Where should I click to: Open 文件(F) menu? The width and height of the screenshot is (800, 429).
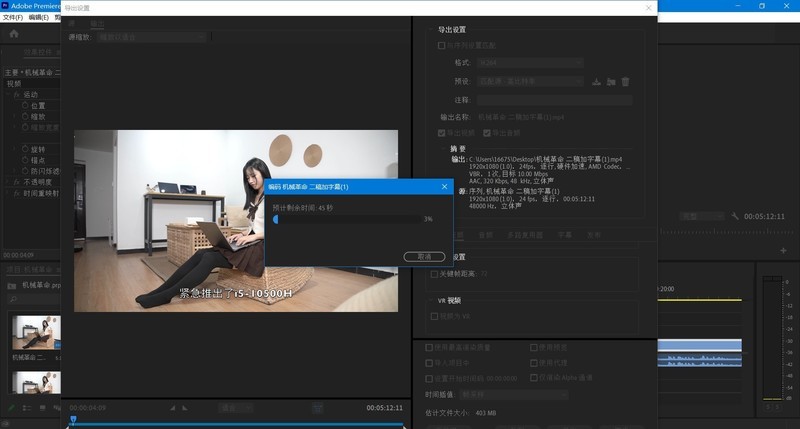click(13, 17)
